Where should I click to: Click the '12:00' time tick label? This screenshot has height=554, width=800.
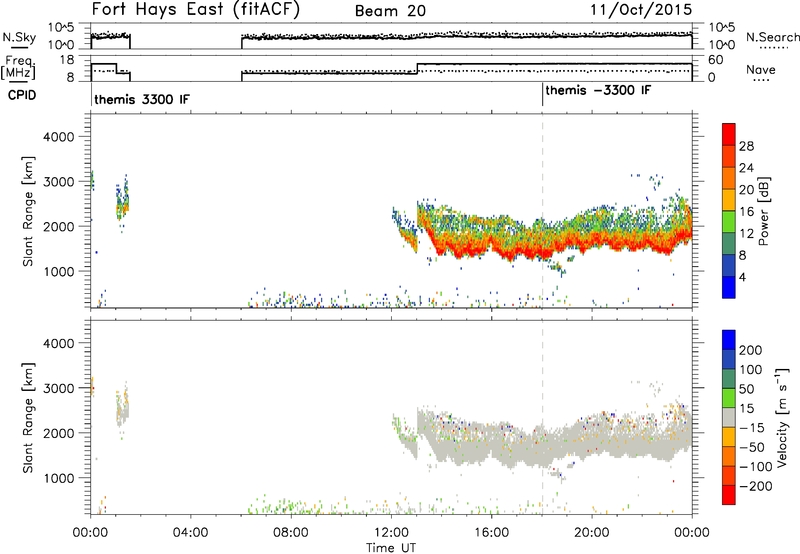(391, 533)
